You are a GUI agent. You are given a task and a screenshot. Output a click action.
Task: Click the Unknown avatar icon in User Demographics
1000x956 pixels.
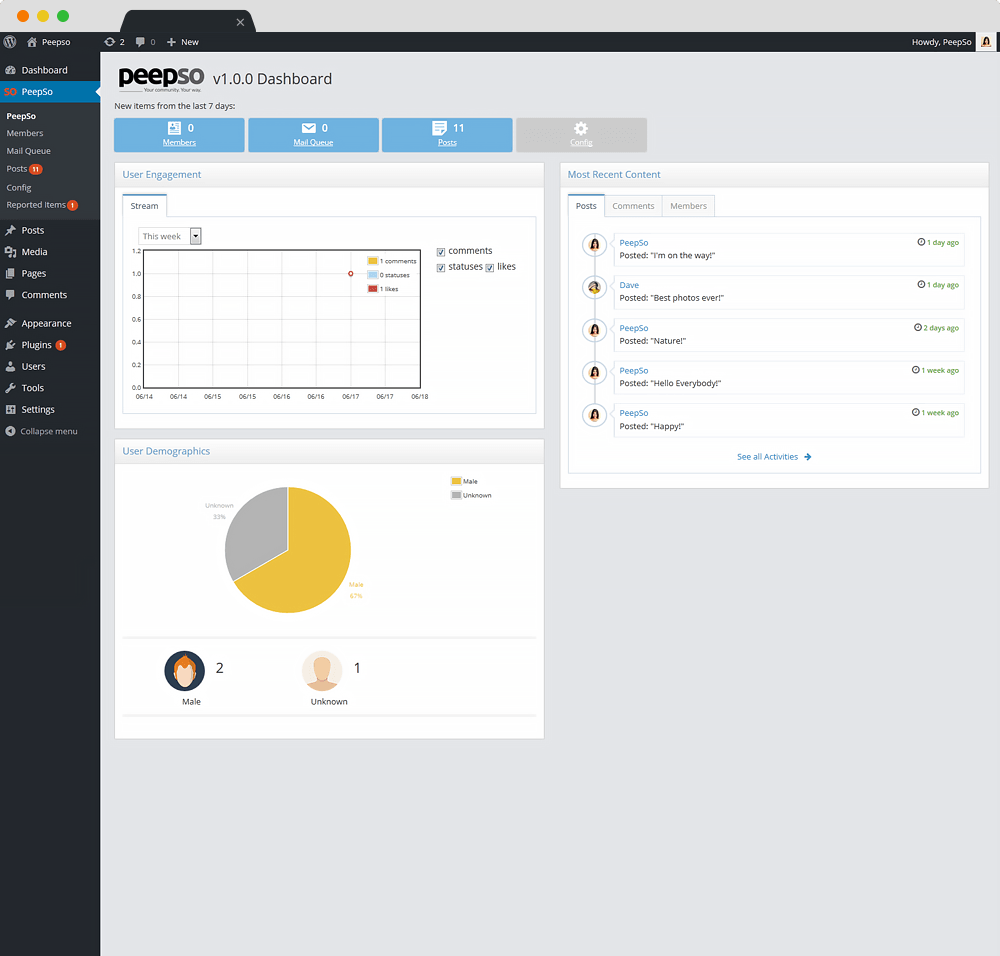click(322, 671)
